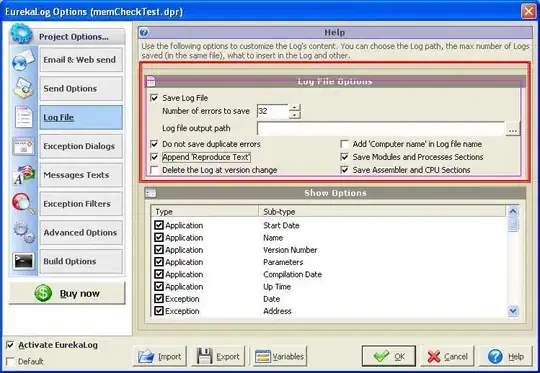Close the EurekaLog Options dialog

tap(528, 11)
